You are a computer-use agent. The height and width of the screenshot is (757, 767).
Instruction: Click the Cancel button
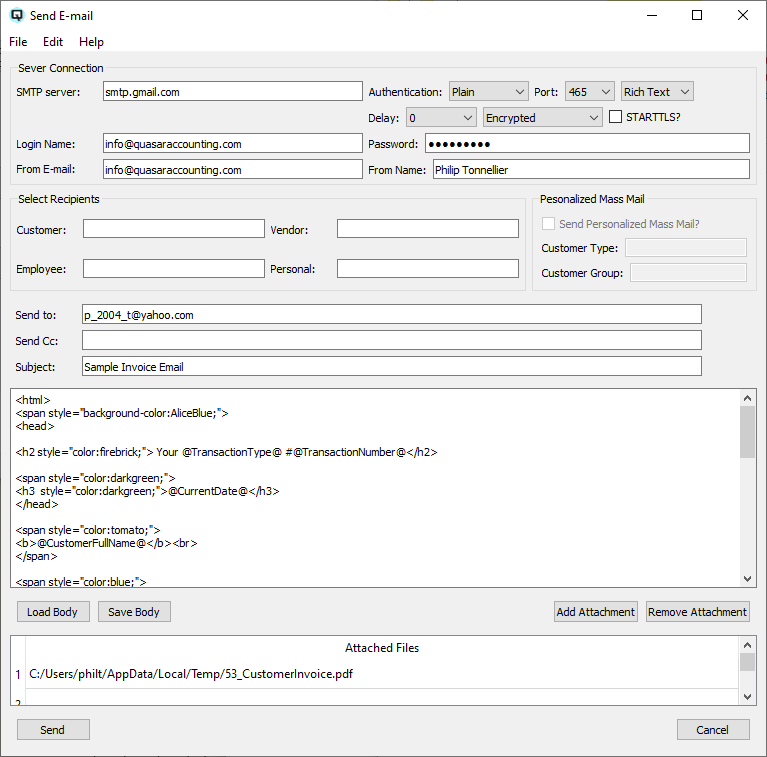(713, 730)
